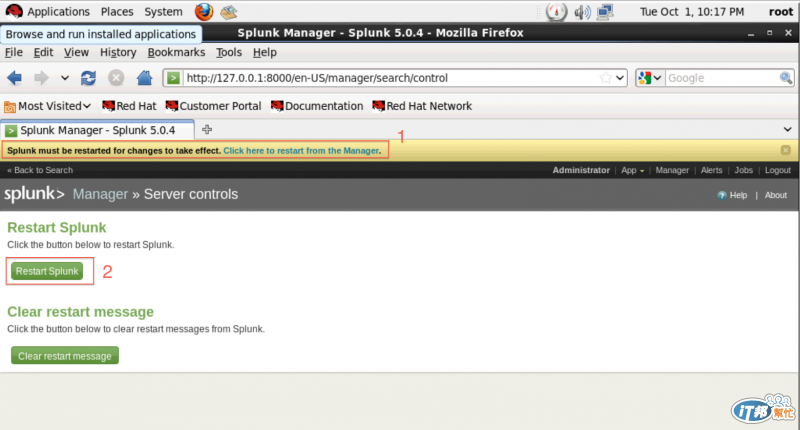Open the File menu

pos(13,53)
